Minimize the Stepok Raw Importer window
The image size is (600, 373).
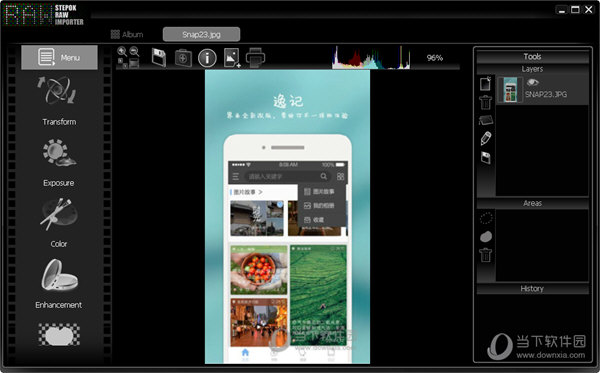(x=561, y=10)
